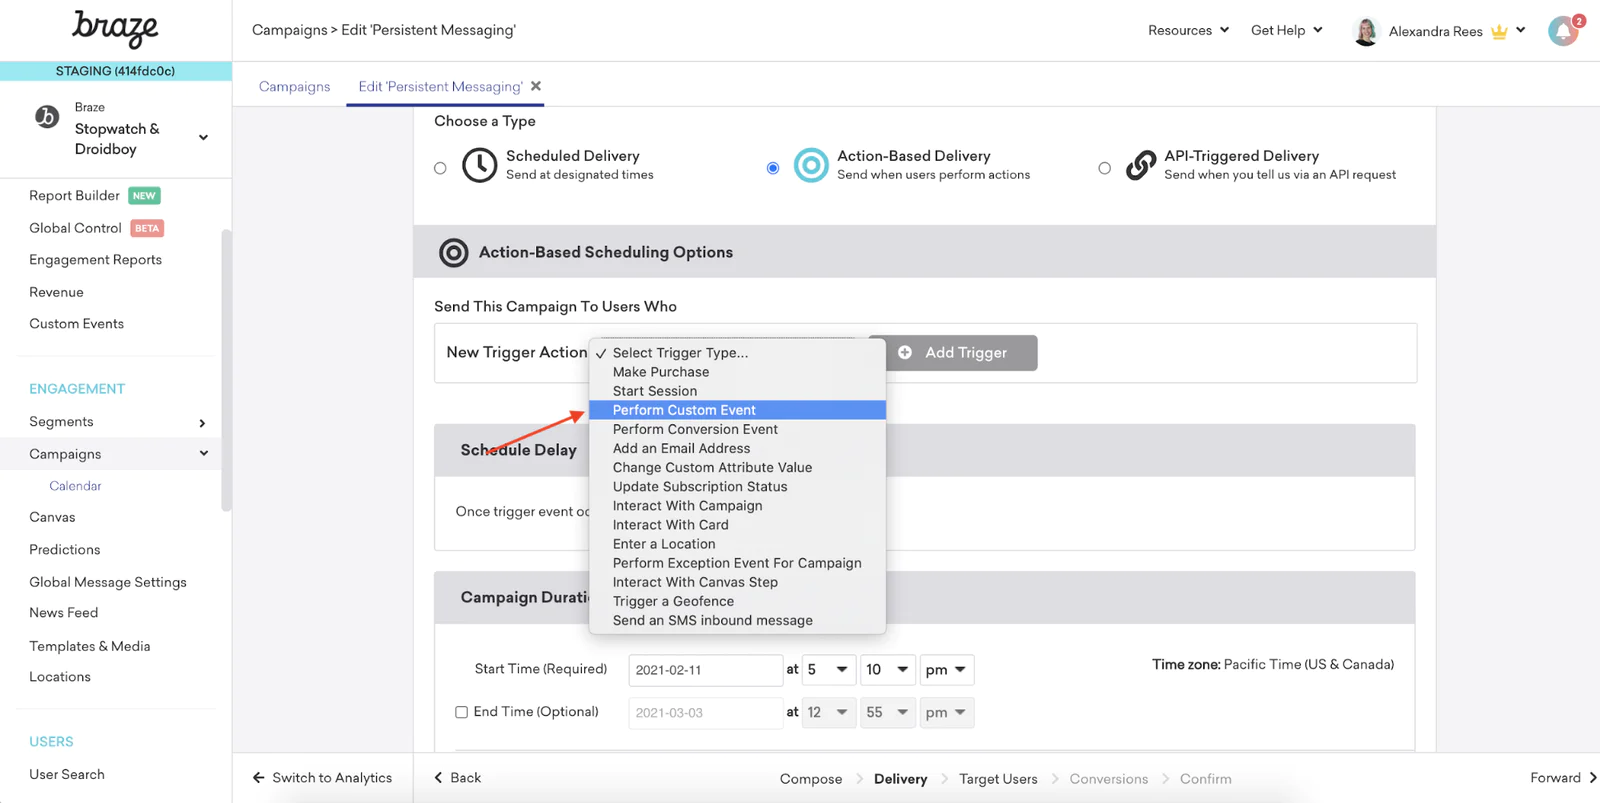Click the Action-Based Delivery target icon
The height and width of the screenshot is (803, 1600).
[x=811, y=165]
